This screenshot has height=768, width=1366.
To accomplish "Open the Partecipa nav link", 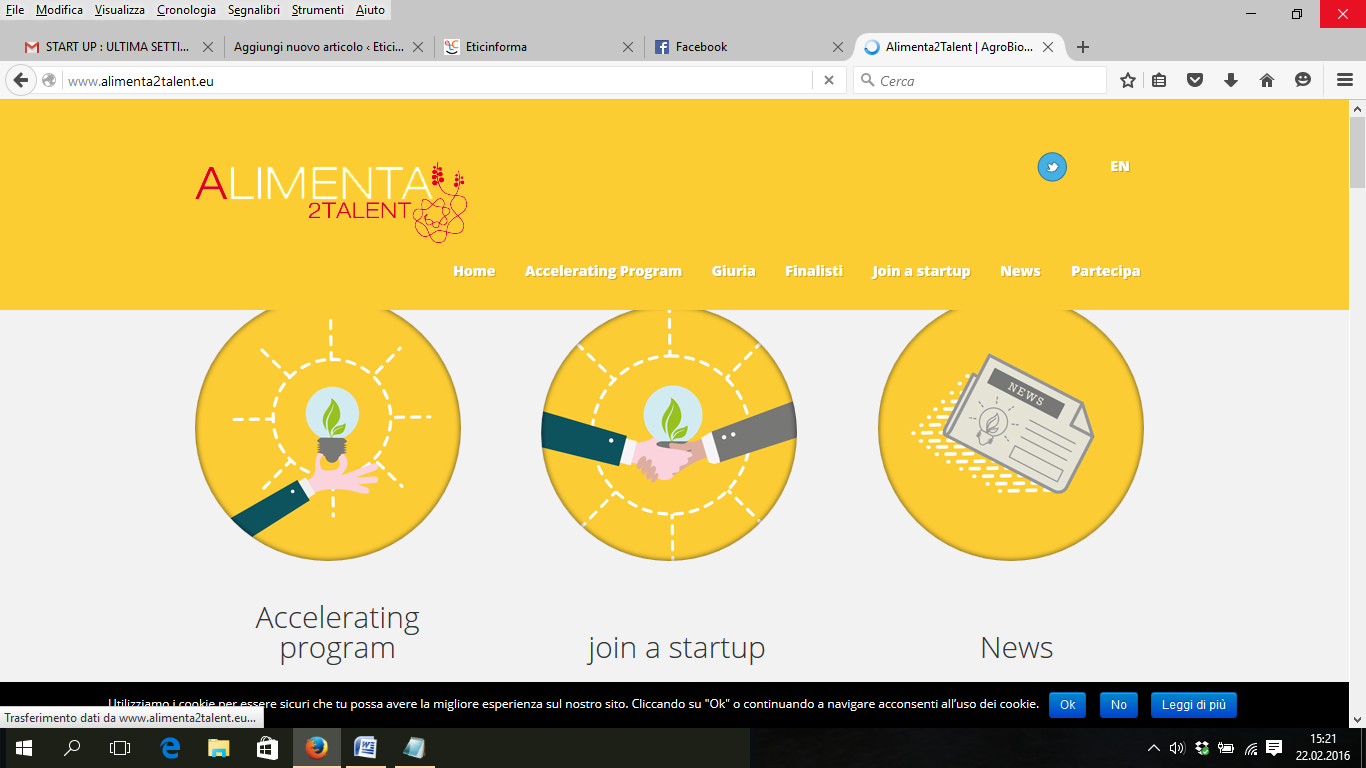I will (x=1105, y=271).
